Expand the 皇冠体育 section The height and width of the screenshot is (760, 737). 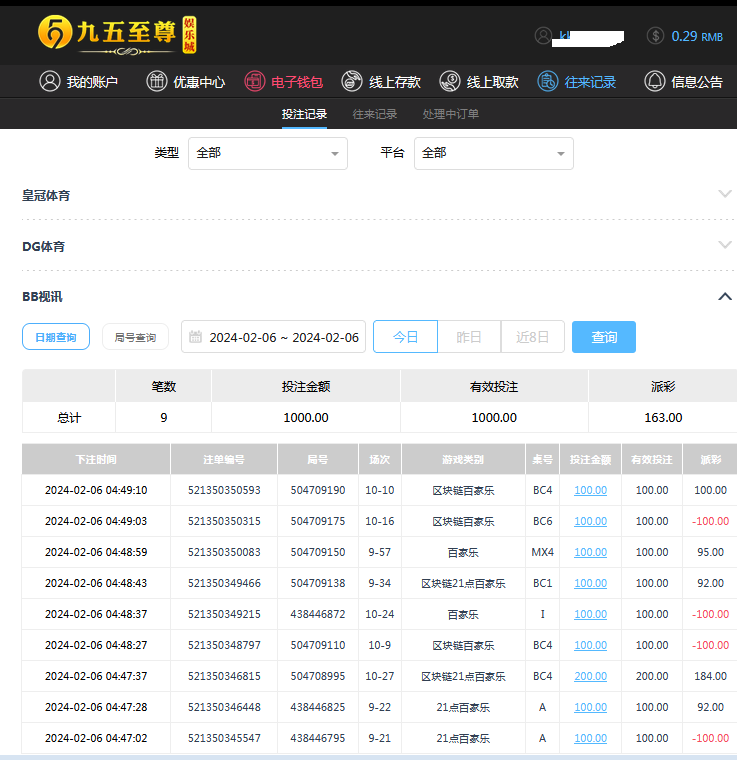(x=725, y=195)
